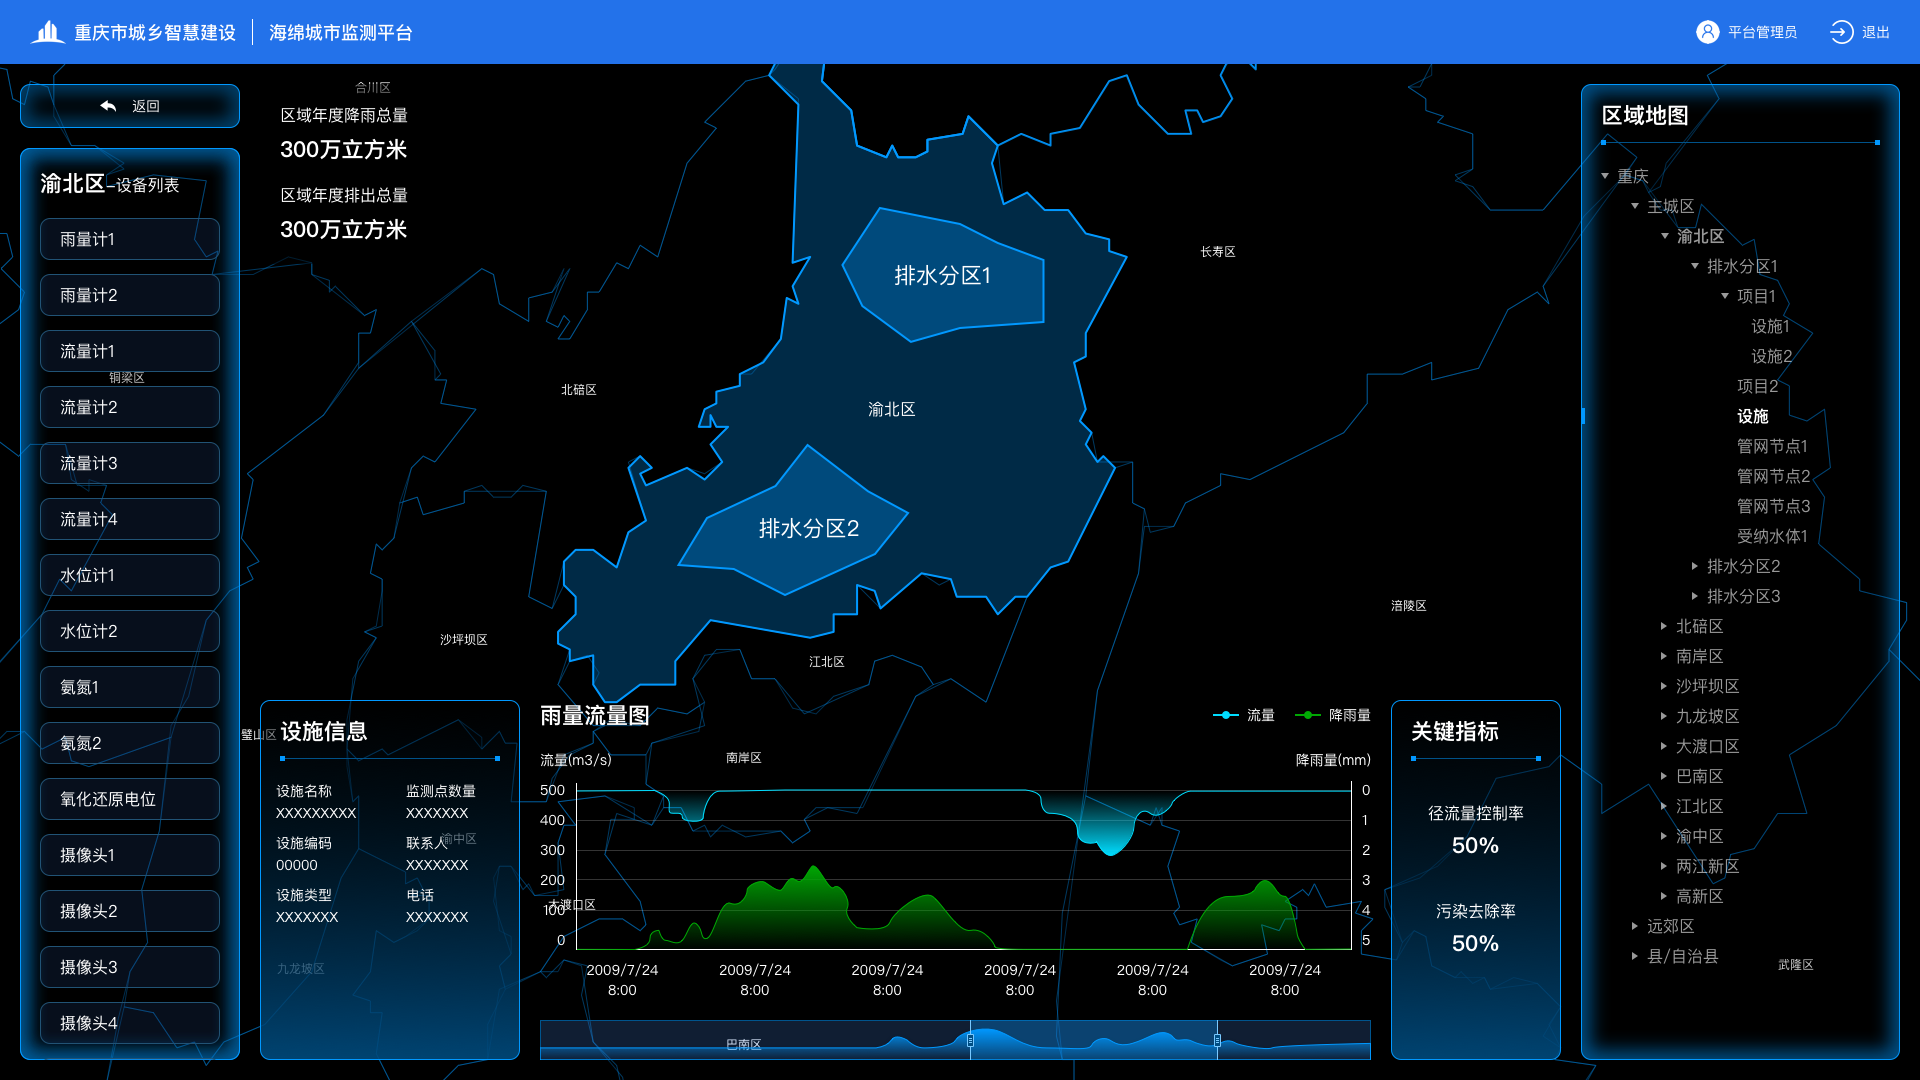Click the 北碚区 map label
Screen dimensions: 1920x1080
pos(578,390)
